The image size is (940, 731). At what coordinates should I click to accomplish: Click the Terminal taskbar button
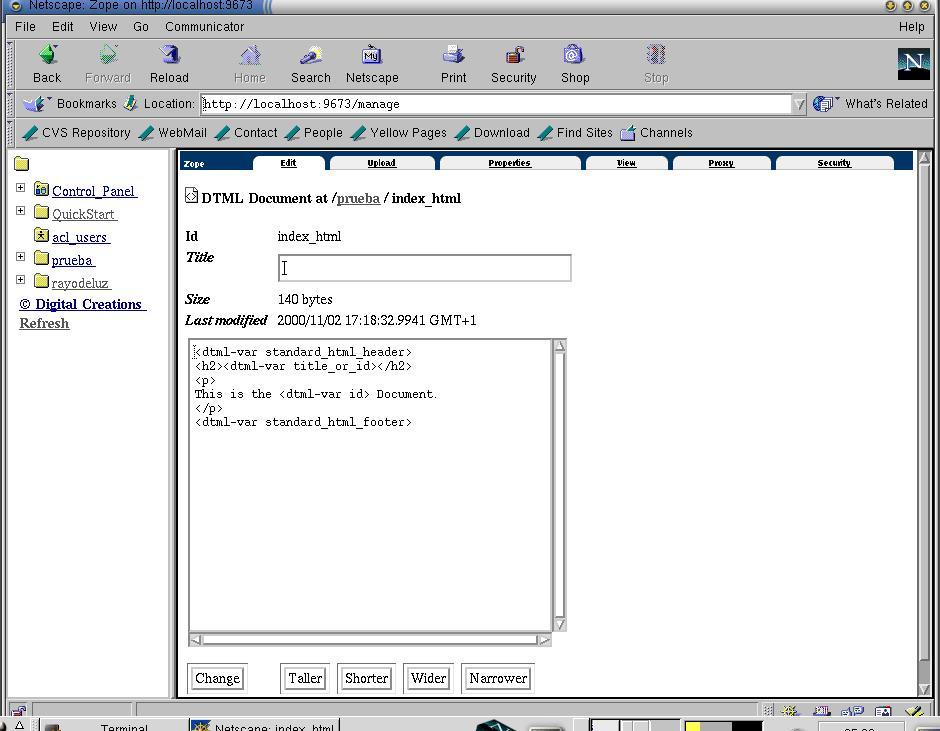114,725
